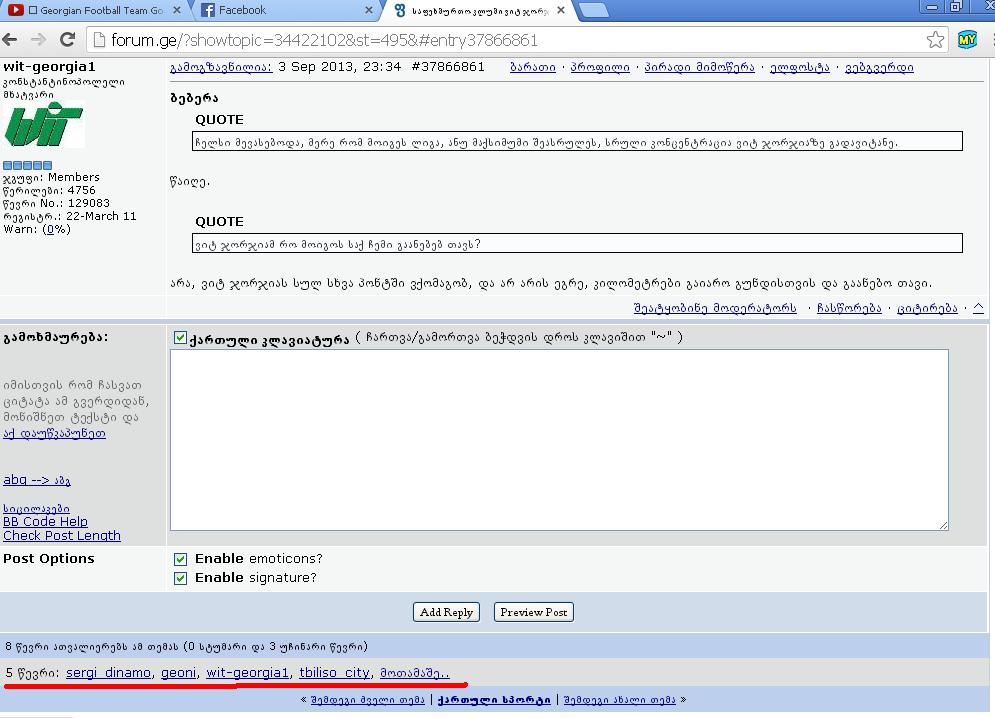The width and height of the screenshot is (995, 718).
Task: Click the post number #37866861
Action: pos(448,67)
